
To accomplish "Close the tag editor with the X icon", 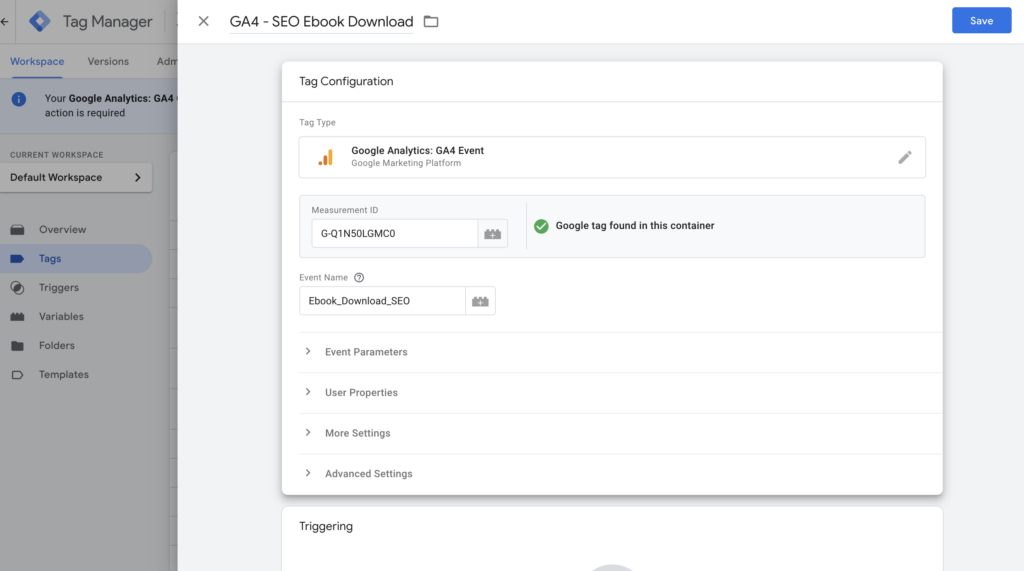I will (204, 21).
